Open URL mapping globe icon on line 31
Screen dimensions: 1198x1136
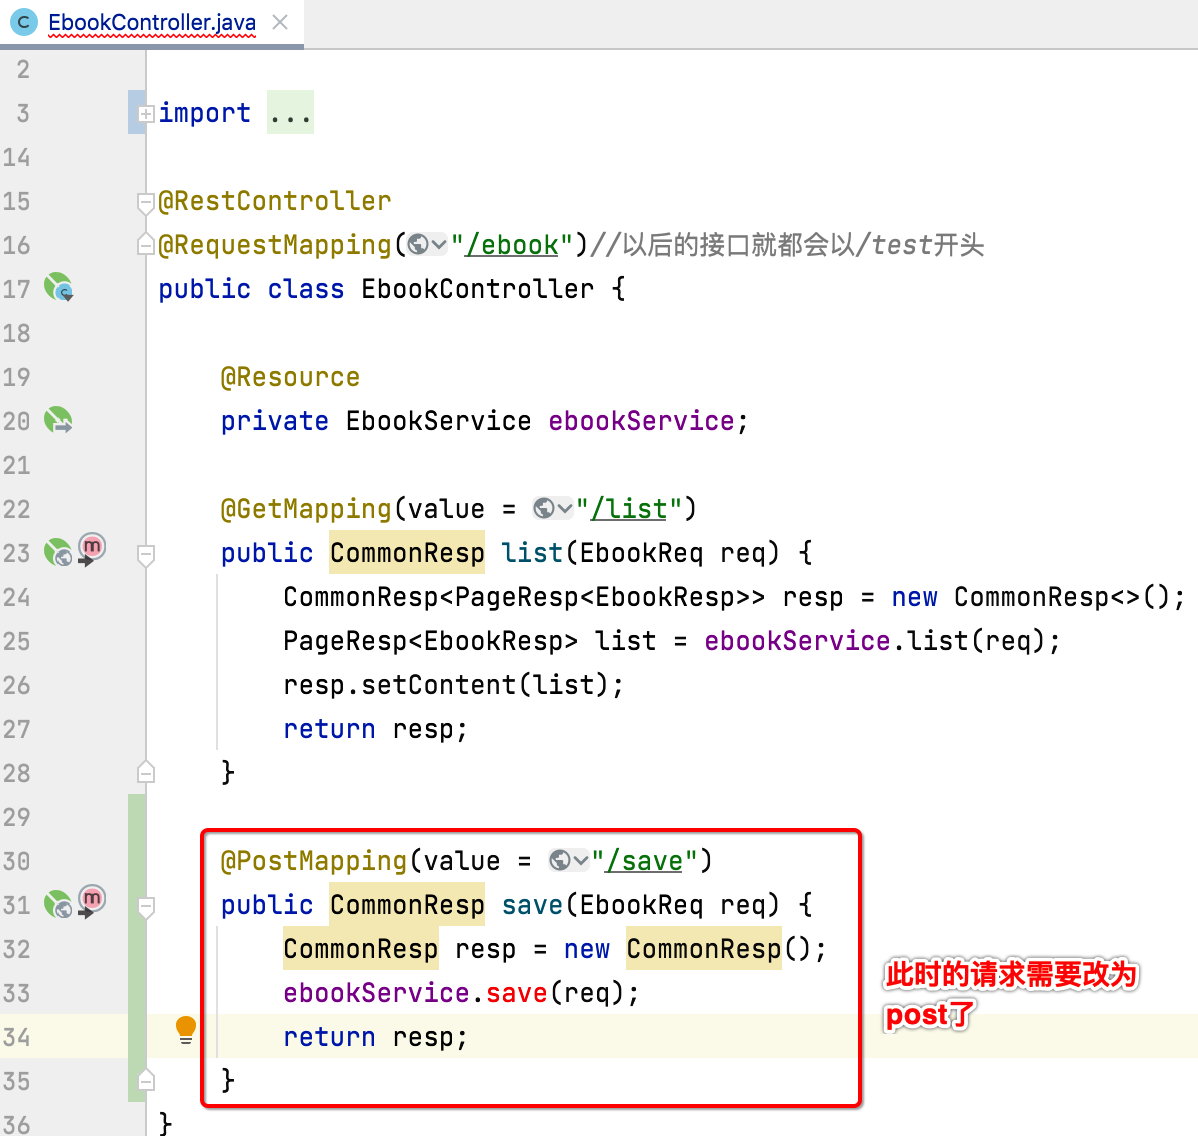(58, 905)
